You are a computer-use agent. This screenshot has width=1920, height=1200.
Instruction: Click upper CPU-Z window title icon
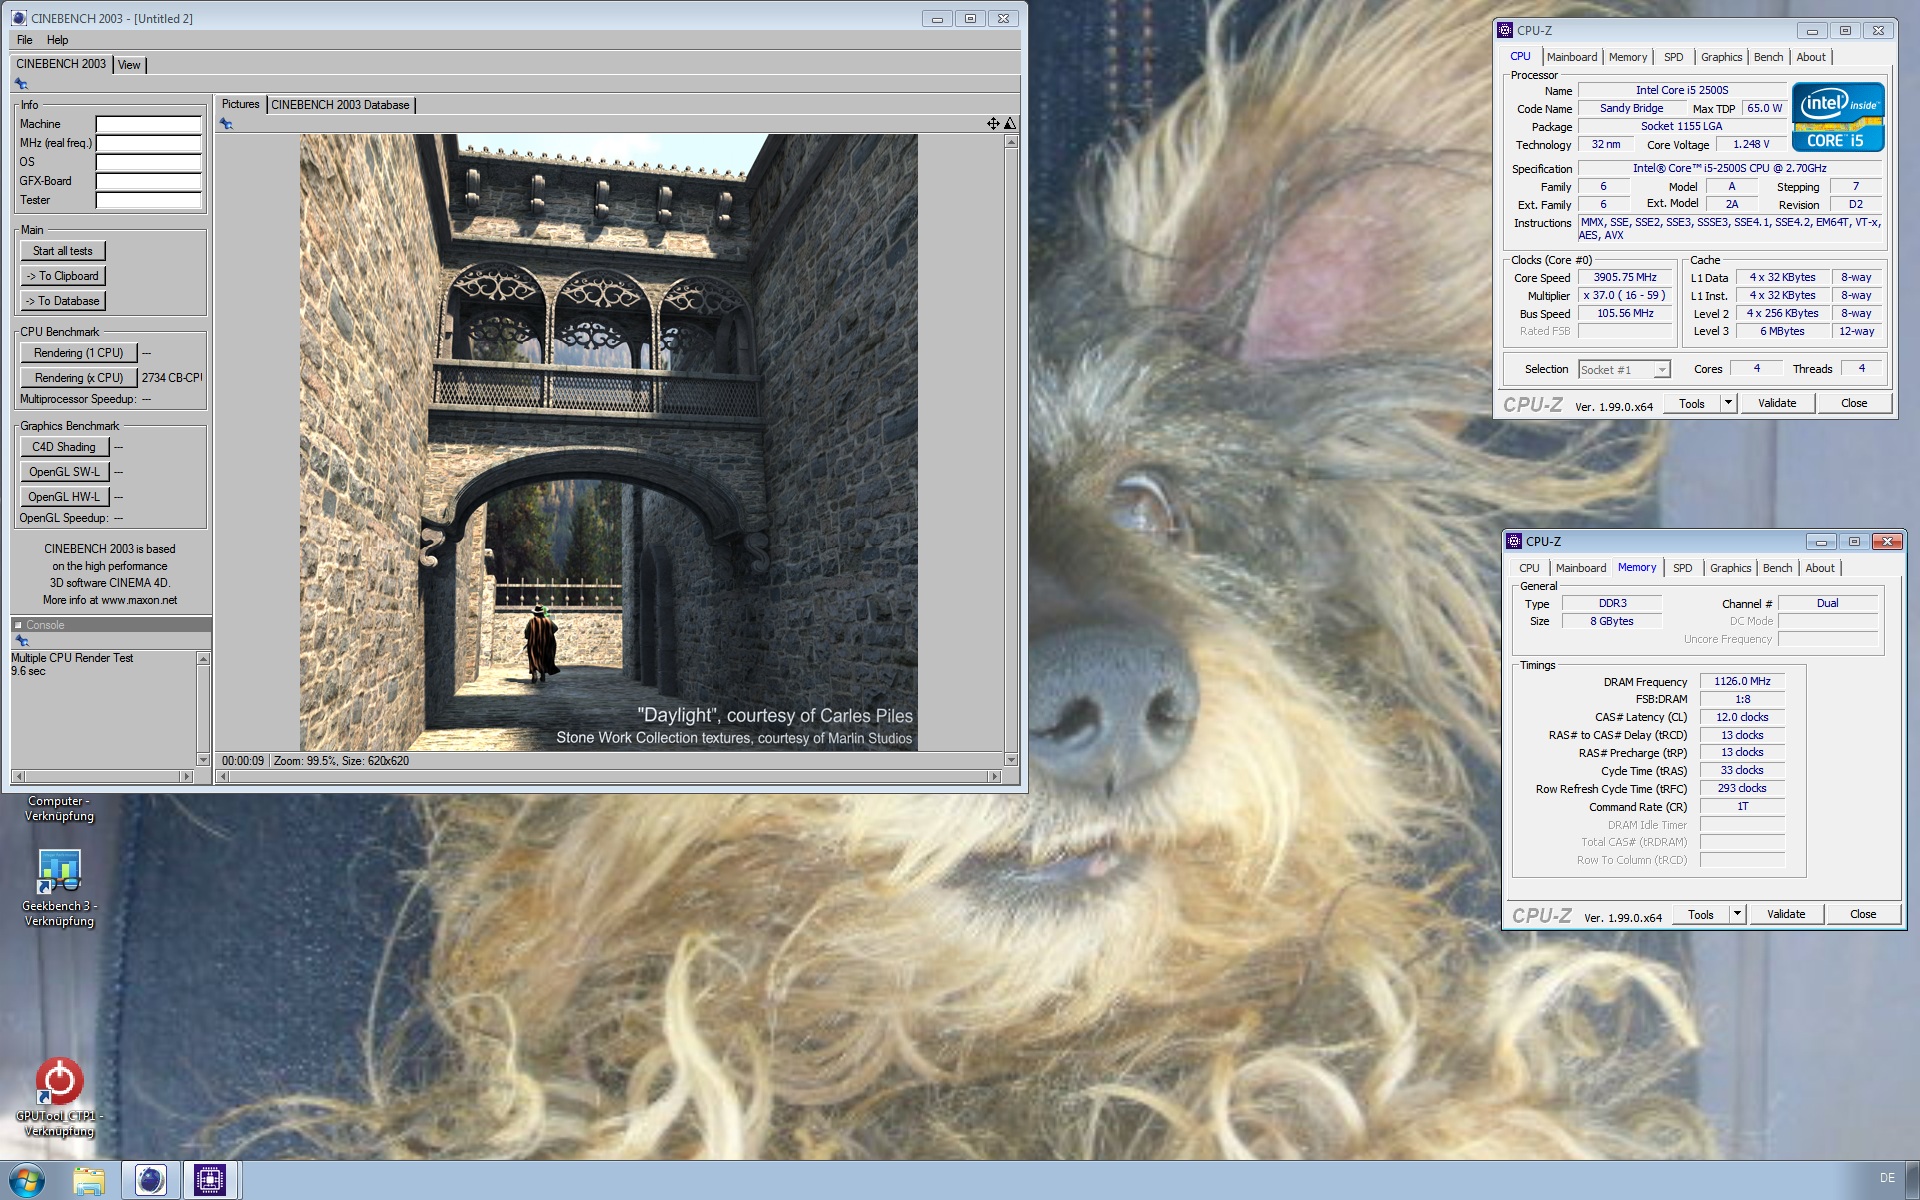pos(1505,30)
